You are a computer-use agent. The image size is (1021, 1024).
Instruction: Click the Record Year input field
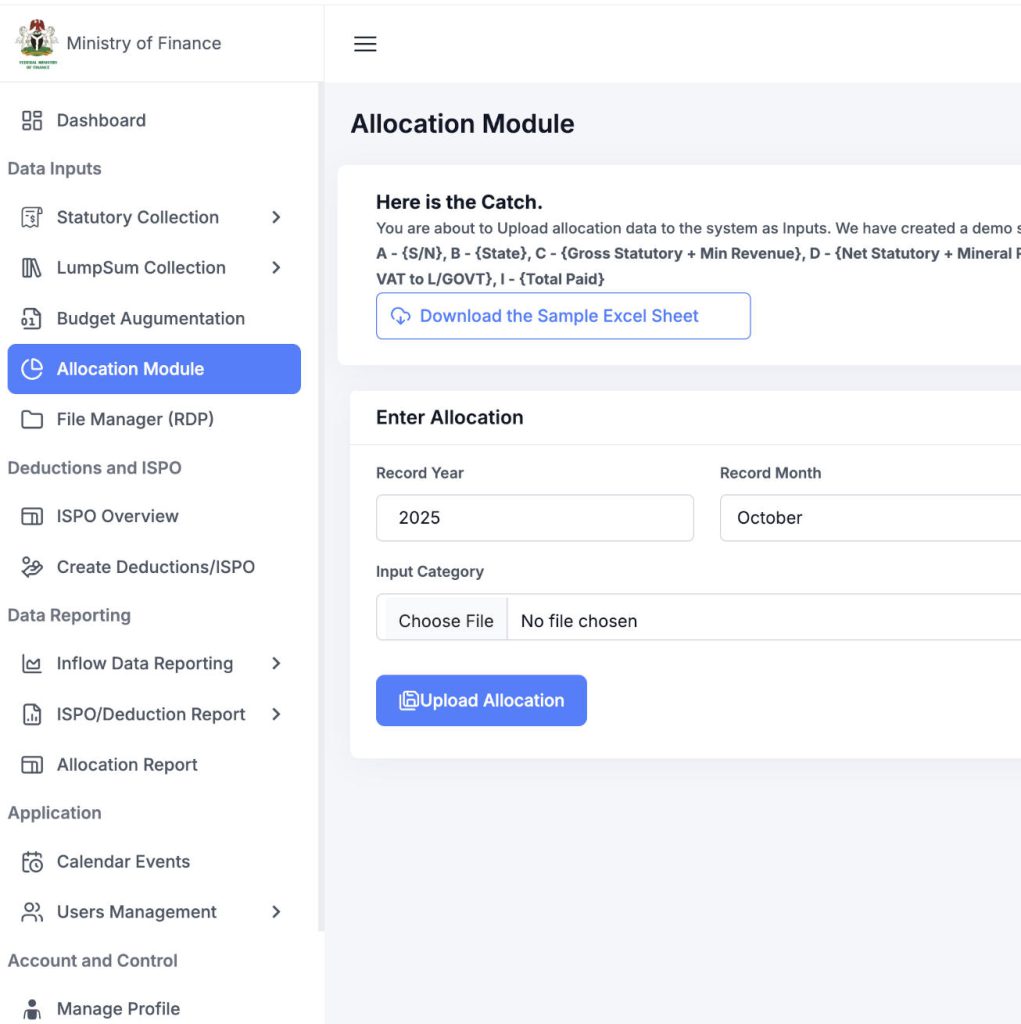(x=534, y=518)
